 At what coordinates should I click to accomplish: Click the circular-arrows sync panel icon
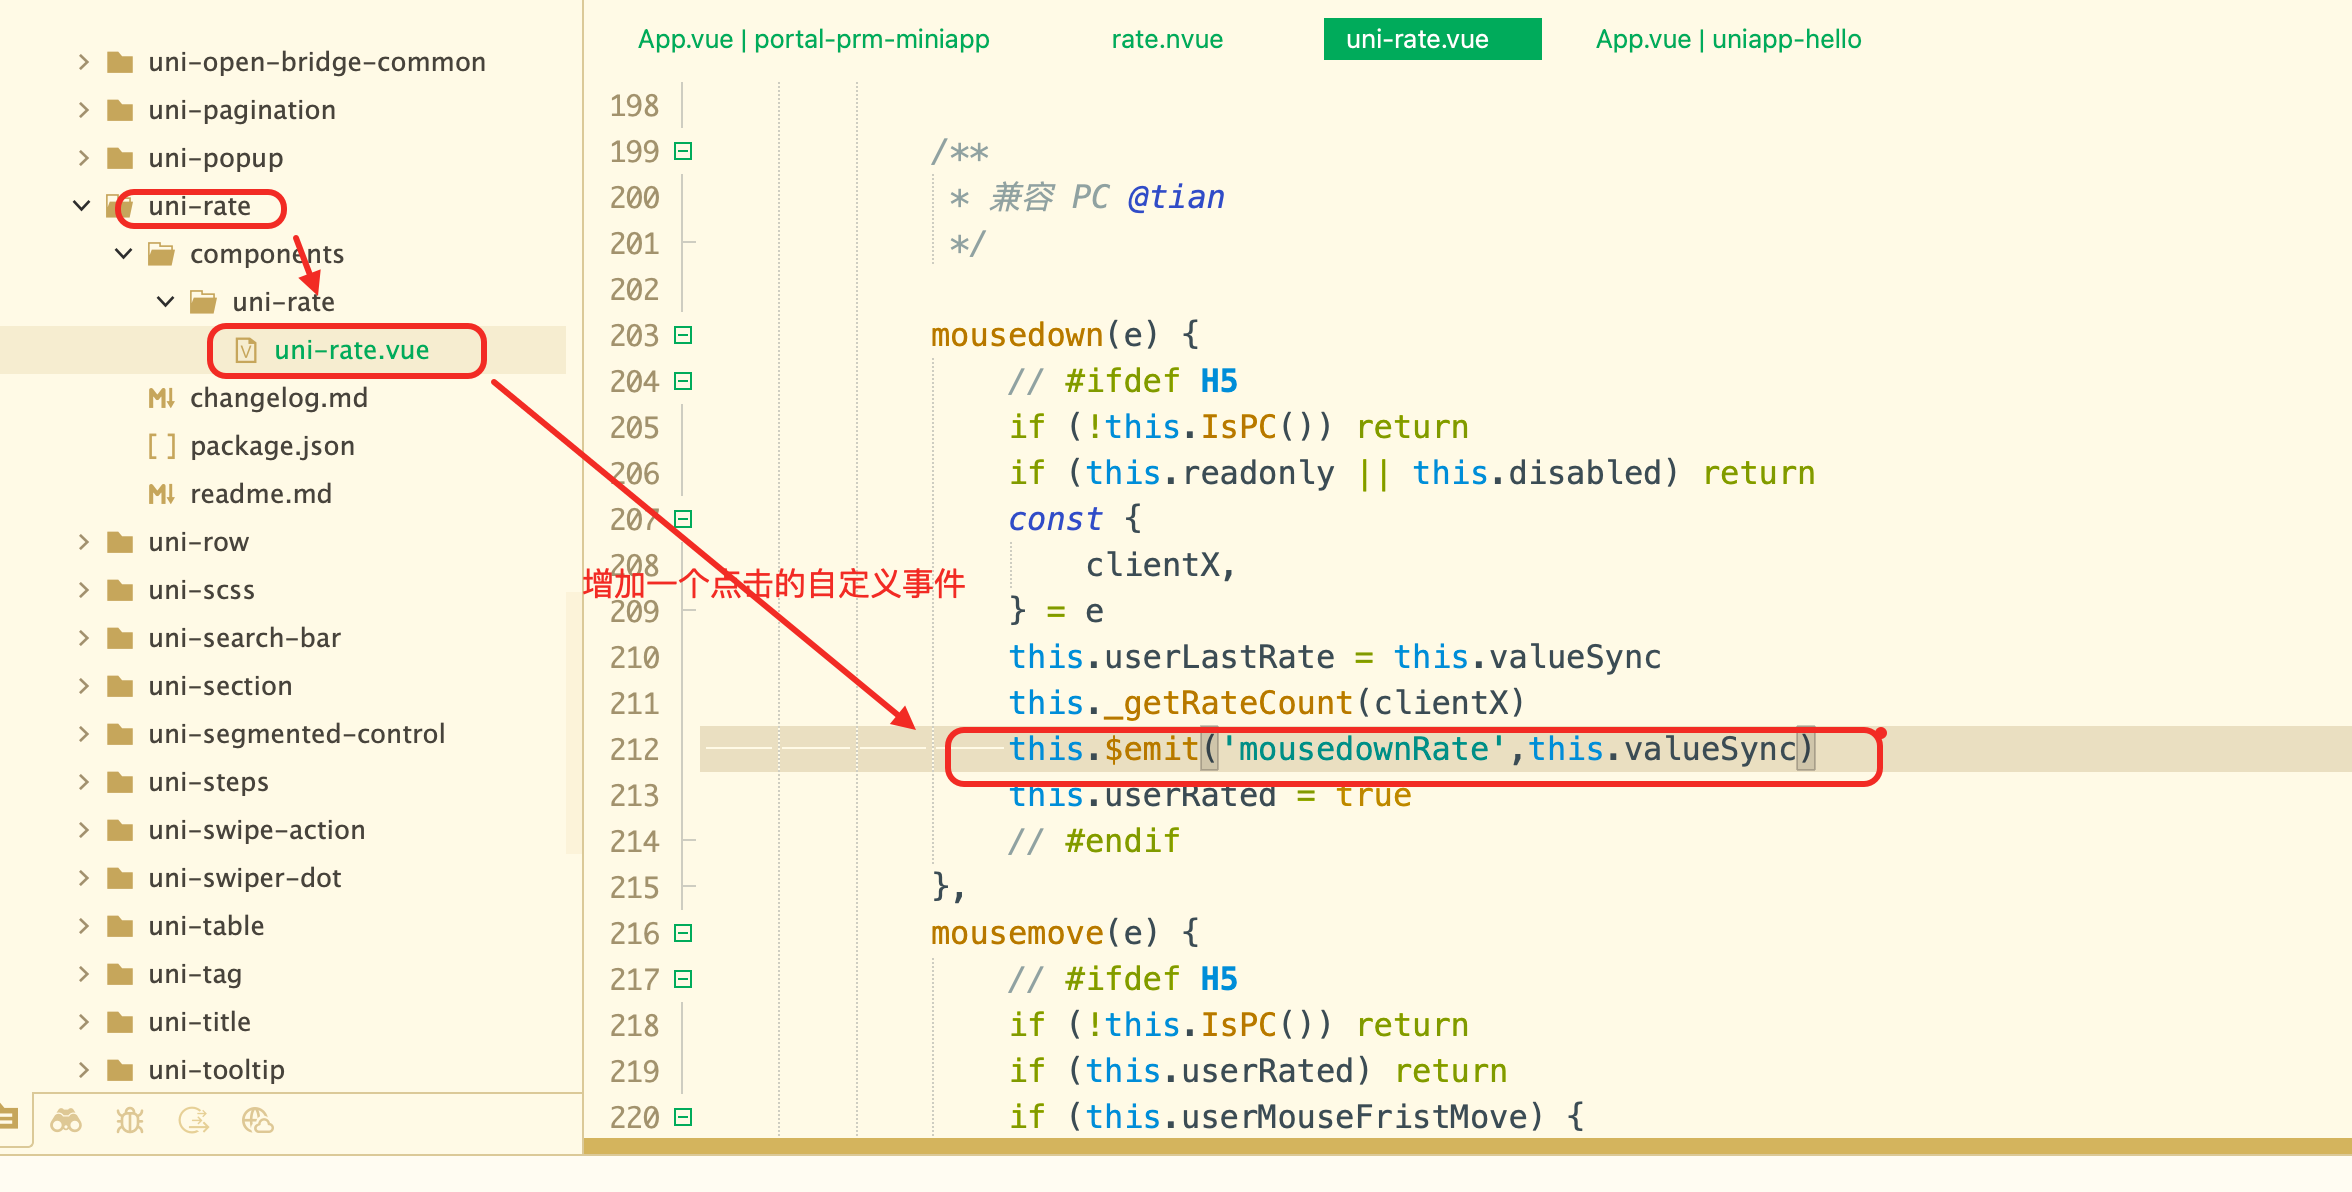coord(194,1120)
